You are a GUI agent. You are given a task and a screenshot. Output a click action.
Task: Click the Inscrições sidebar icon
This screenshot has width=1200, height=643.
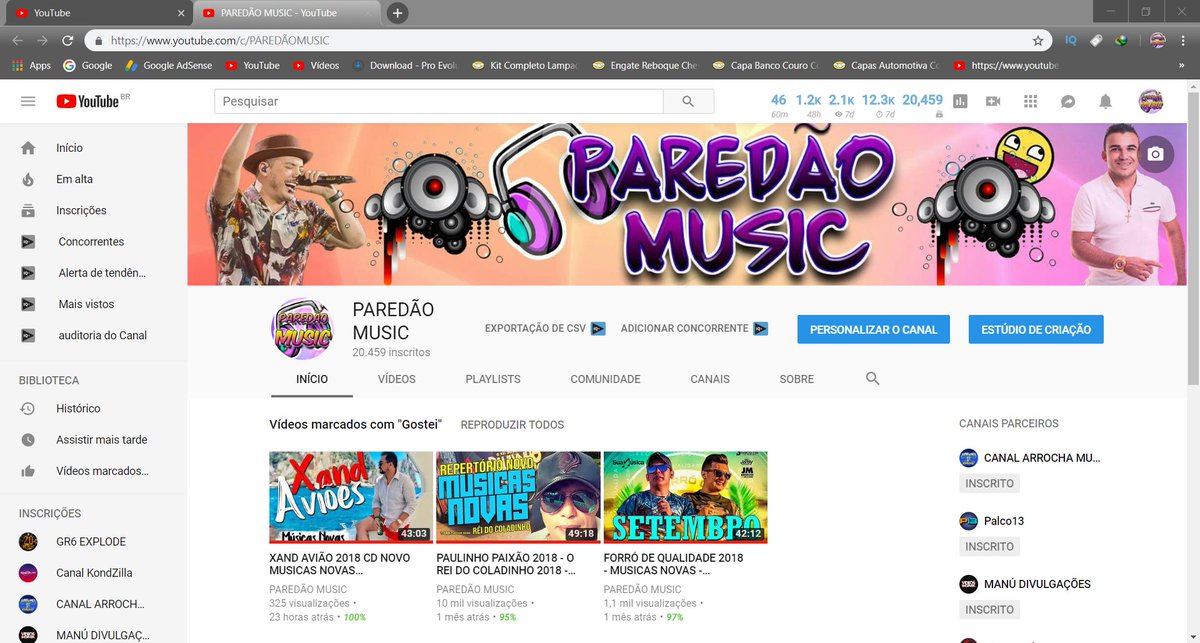[x=28, y=210]
